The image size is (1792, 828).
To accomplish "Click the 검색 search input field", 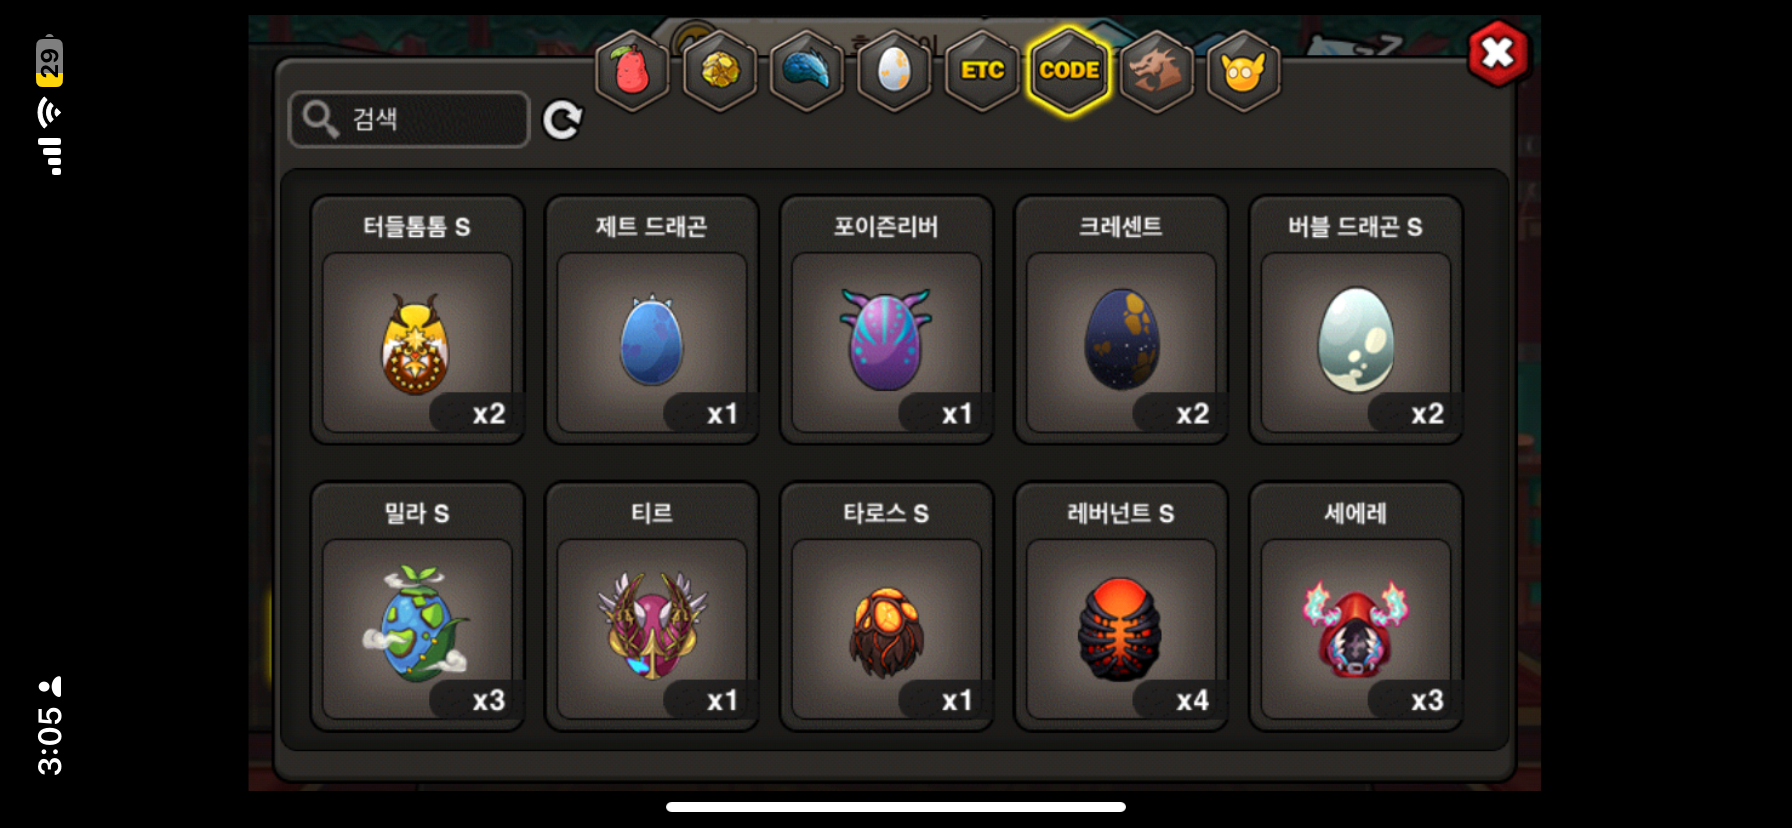I will (409, 119).
